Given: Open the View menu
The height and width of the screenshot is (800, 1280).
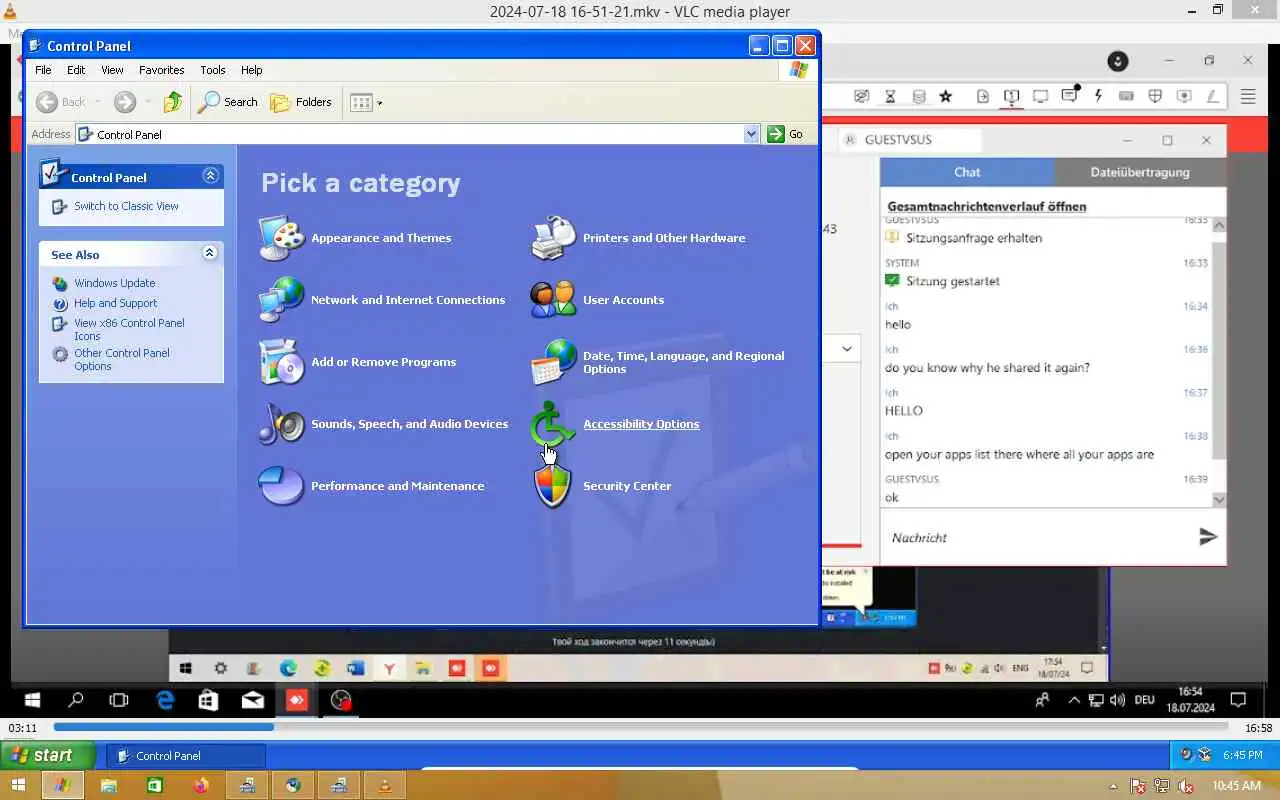Looking at the screenshot, I should (x=112, y=70).
